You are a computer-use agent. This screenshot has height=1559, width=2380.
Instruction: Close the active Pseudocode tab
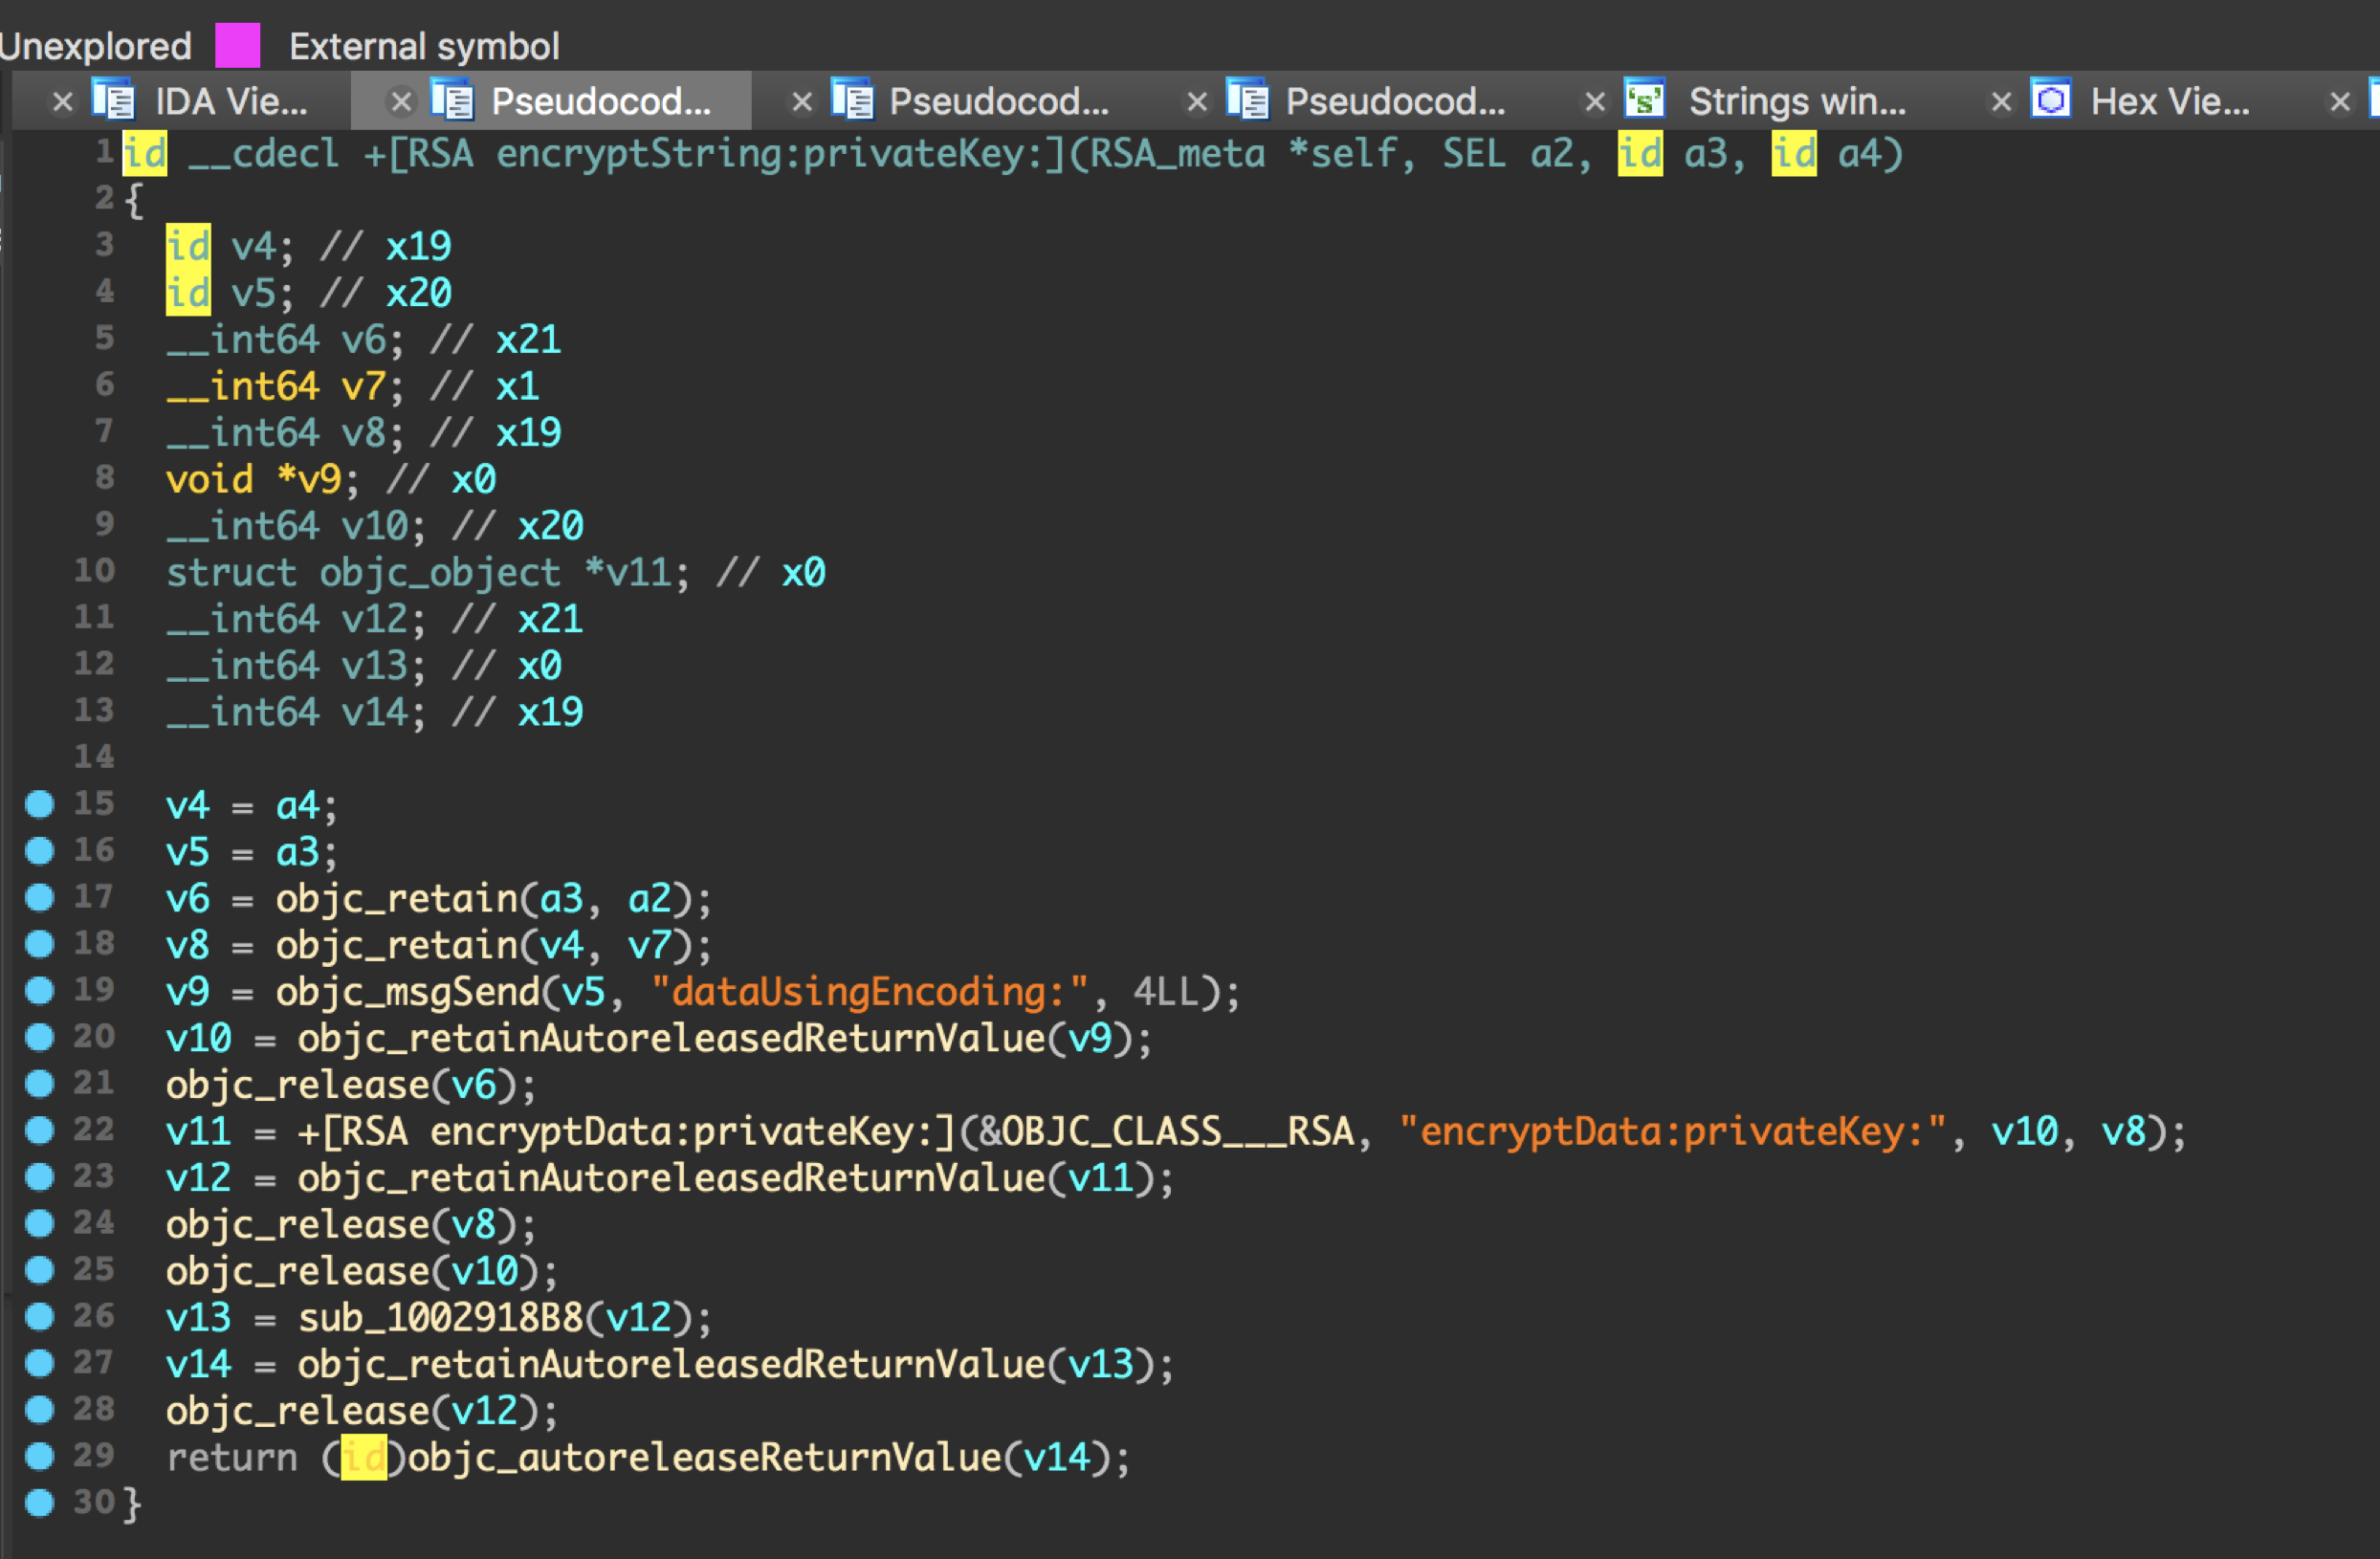401,102
